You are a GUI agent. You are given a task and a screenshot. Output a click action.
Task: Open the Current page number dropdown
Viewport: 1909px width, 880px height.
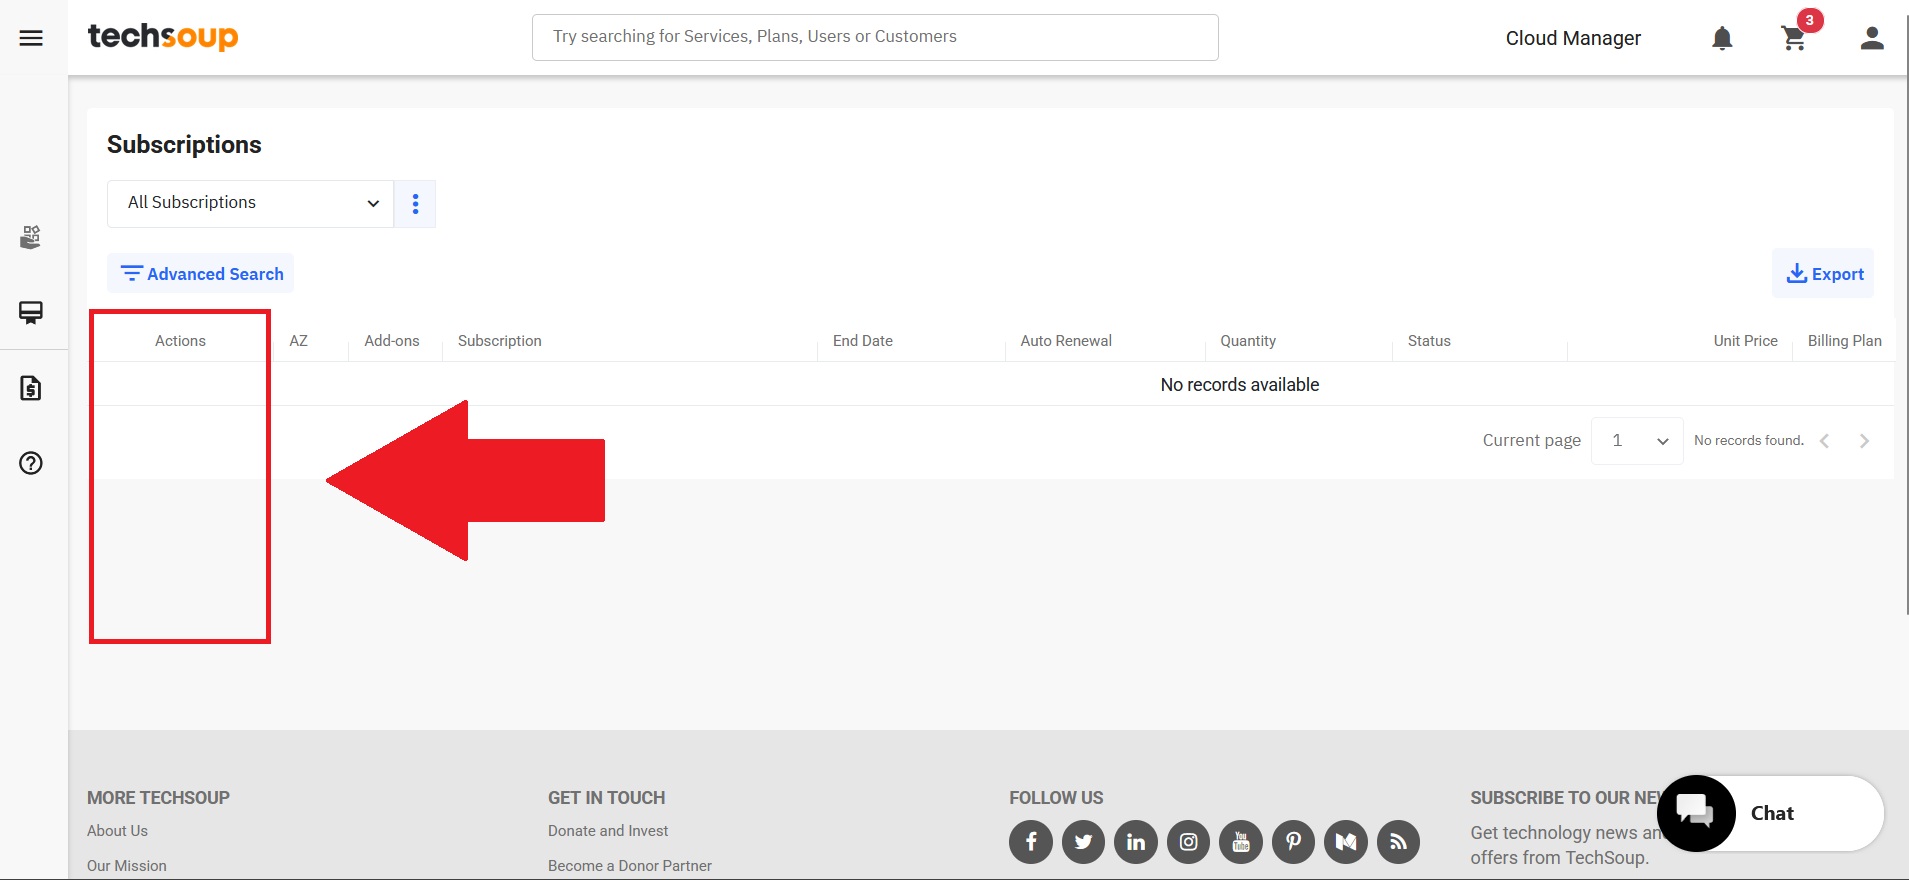(1637, 441)
